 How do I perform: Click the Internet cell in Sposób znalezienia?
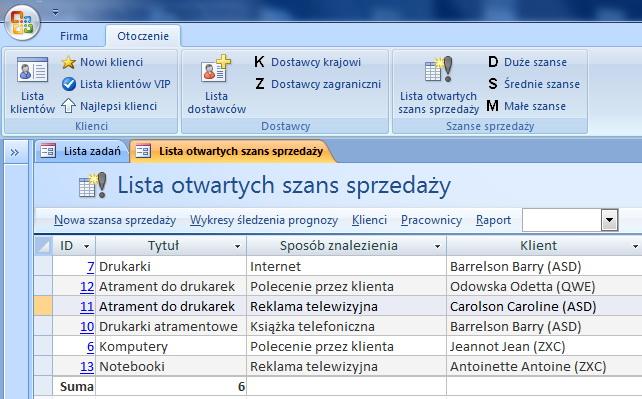pos(346,266)
